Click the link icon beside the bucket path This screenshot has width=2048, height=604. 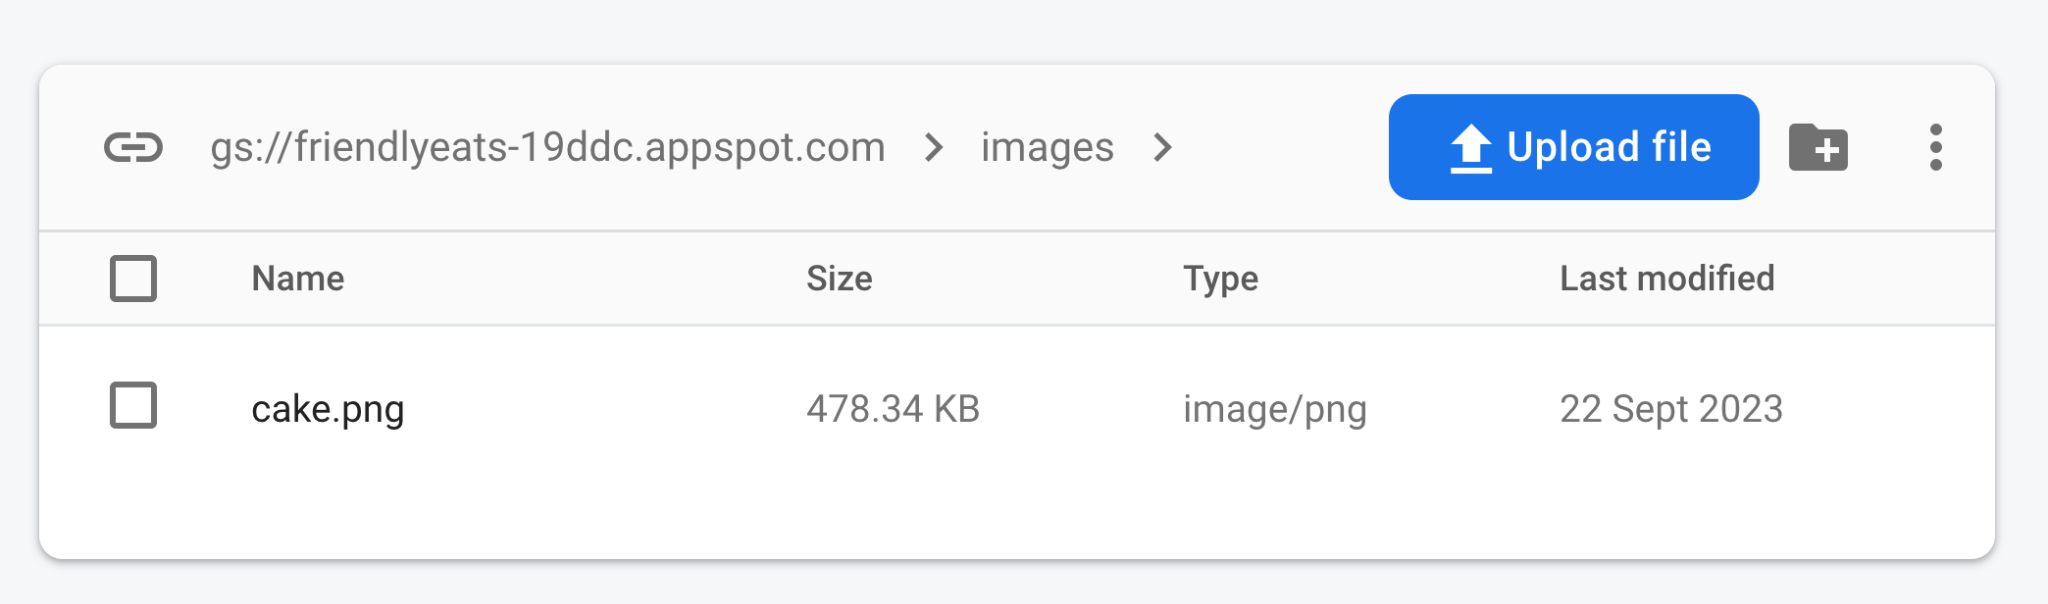[x=133, y=148]
